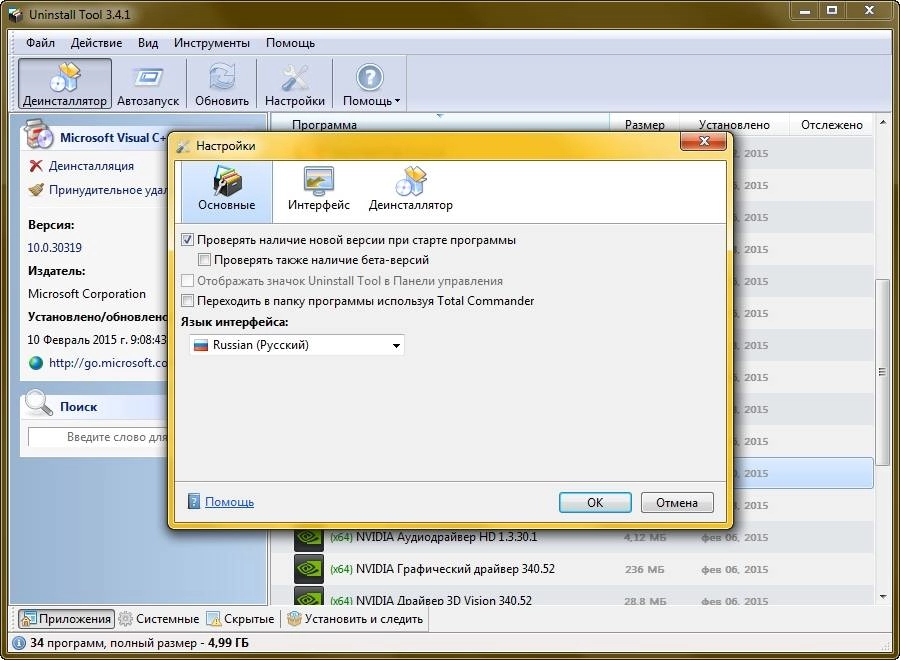
Task: Enable checking for beta versions
Action: pyautogui.click(x=204, y=260)
